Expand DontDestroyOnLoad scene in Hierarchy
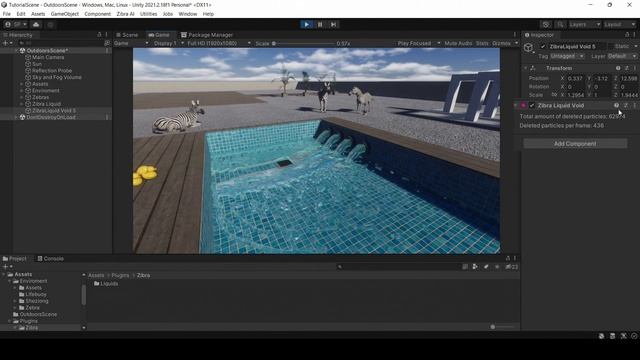Image resolution: width=640 pixels, height=360 pixels. pos(16,117)
